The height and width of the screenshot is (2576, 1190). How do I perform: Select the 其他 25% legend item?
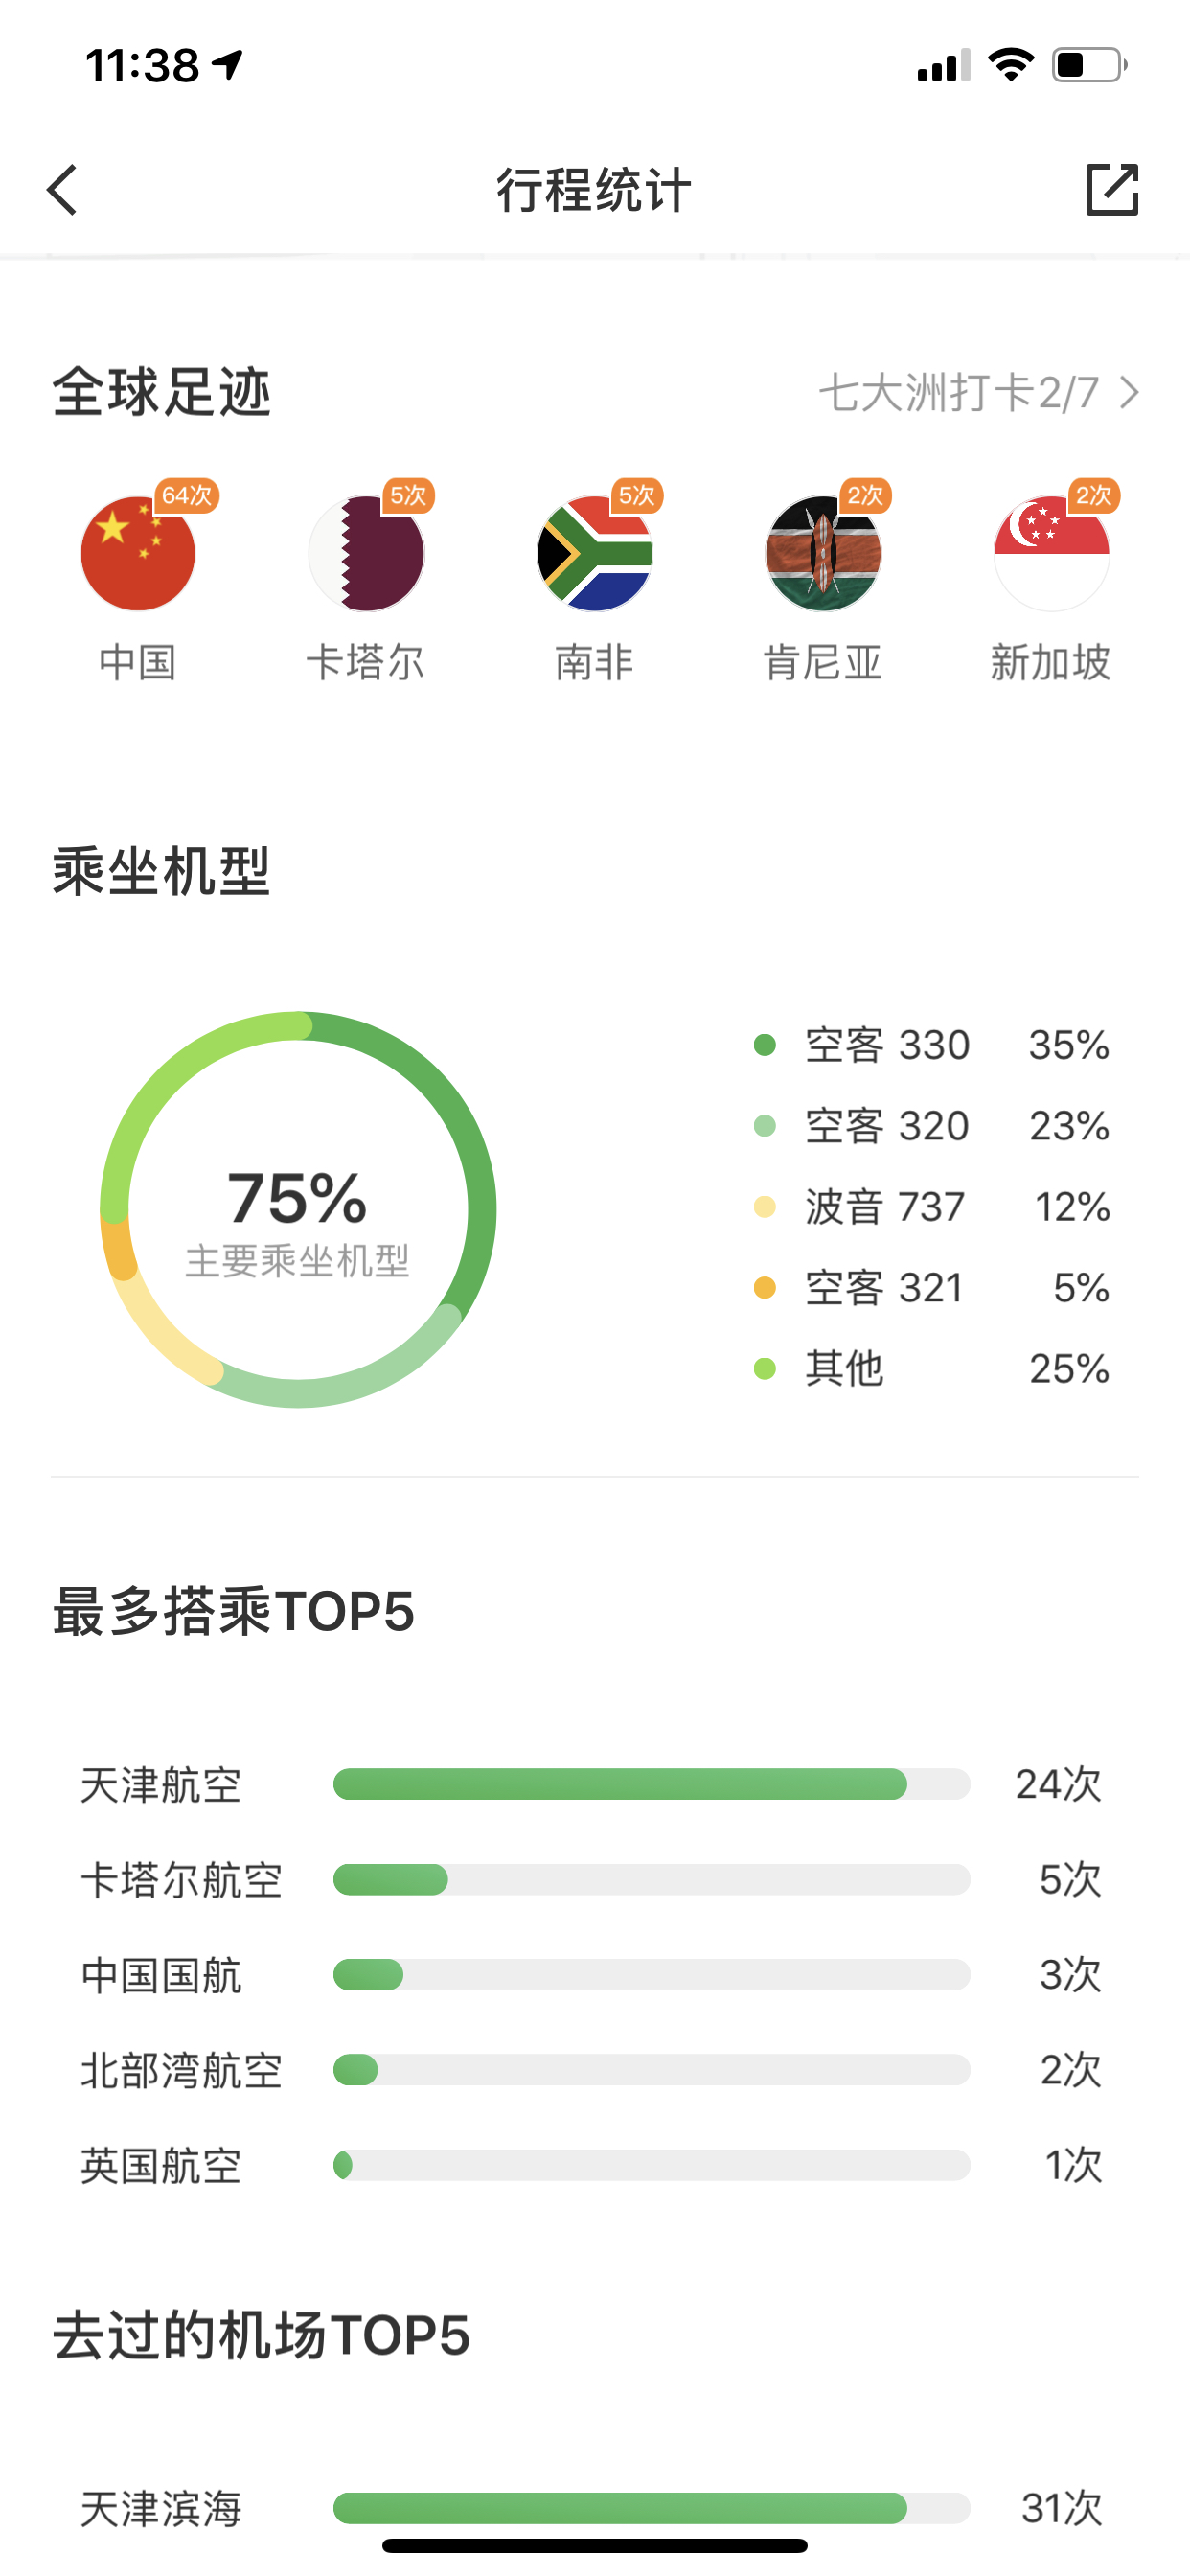pyautogui.click(x=931, y=1369)
